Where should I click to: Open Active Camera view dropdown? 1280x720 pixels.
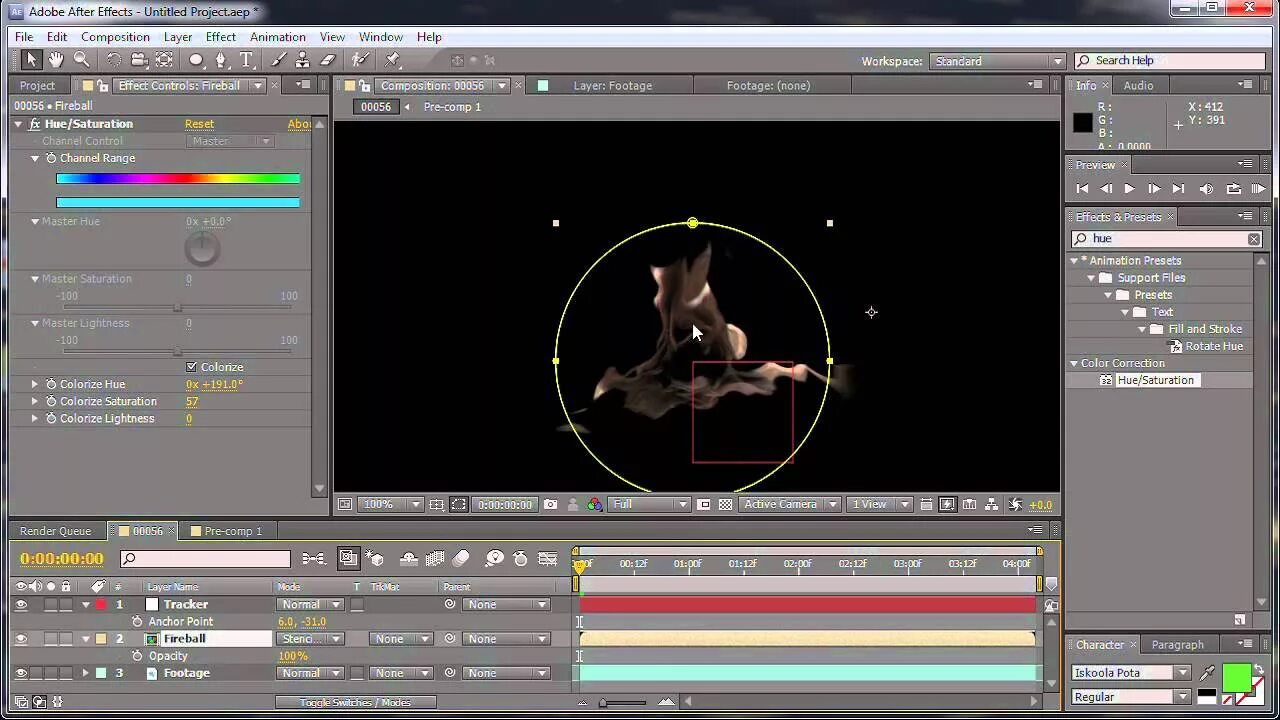tap(789, 505)
